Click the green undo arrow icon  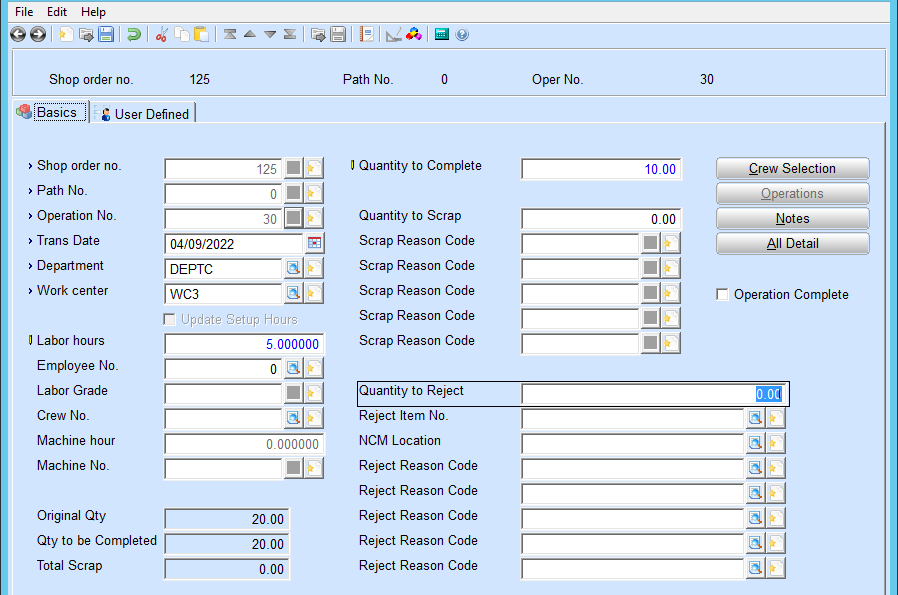coord(134,35)
